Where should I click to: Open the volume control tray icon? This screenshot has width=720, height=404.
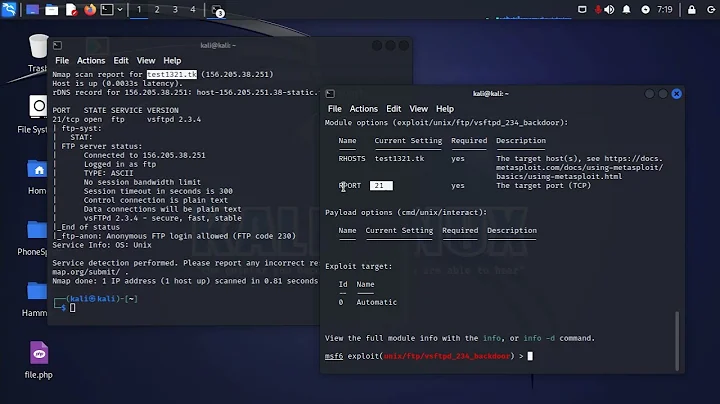tap(609, 9)
